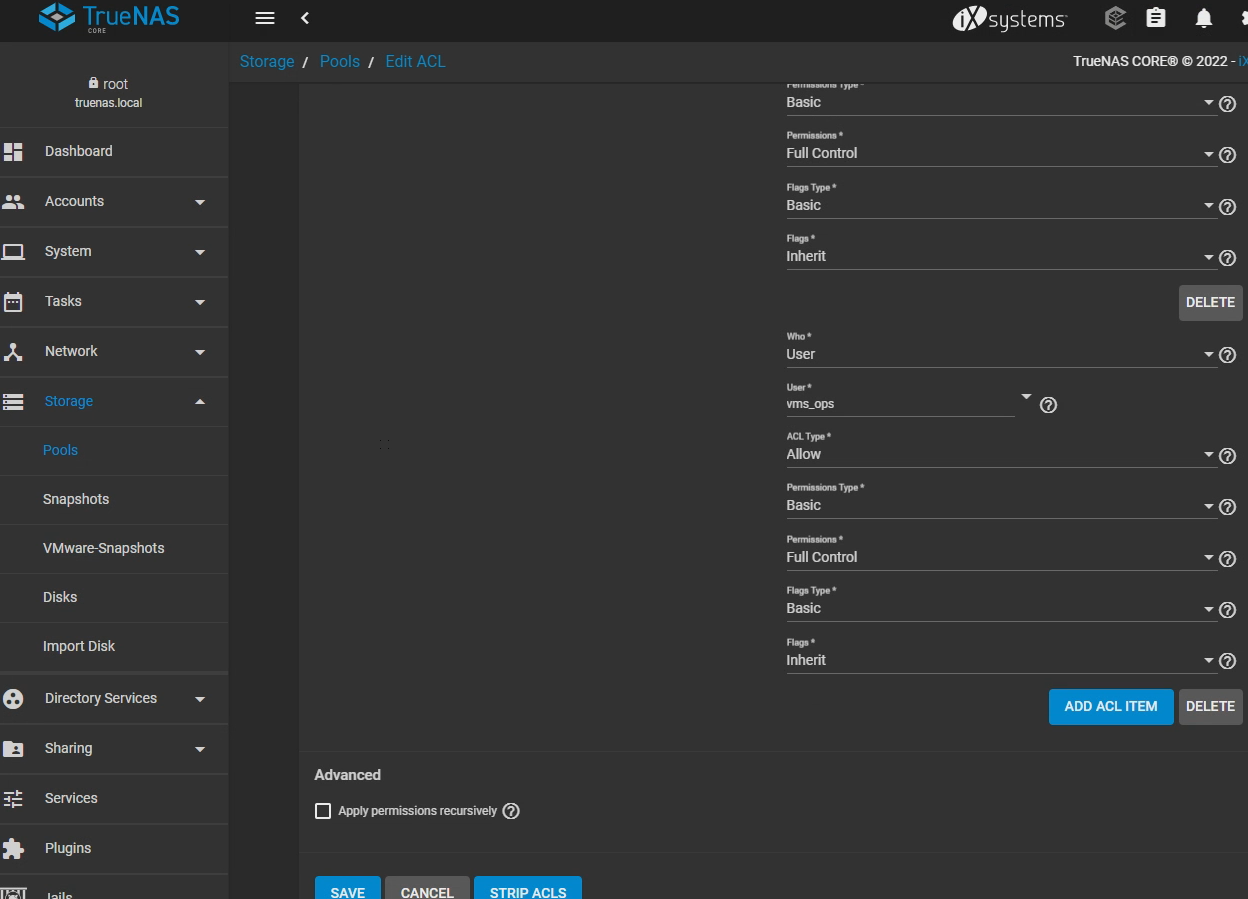Image resolution: width=1248 pixels, height=899 pixels.
Task: Navigate to Storage breadcrumb link
Action: click(267, 62)
